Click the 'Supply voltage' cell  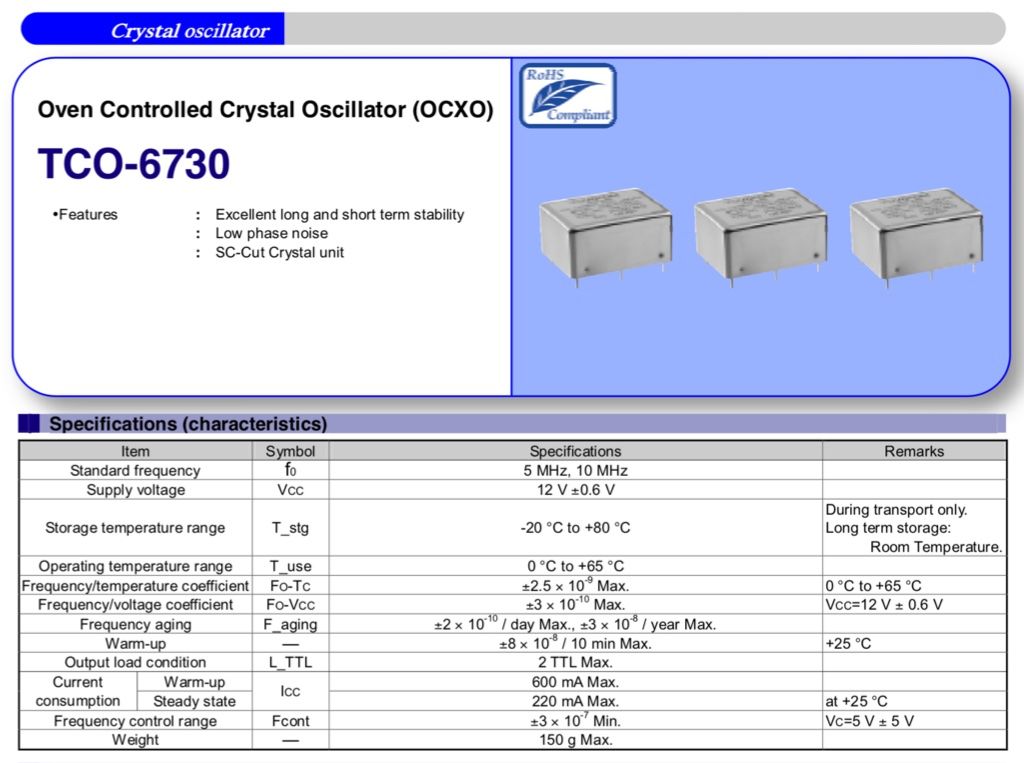pyautogui.click(x=136, y=490)
